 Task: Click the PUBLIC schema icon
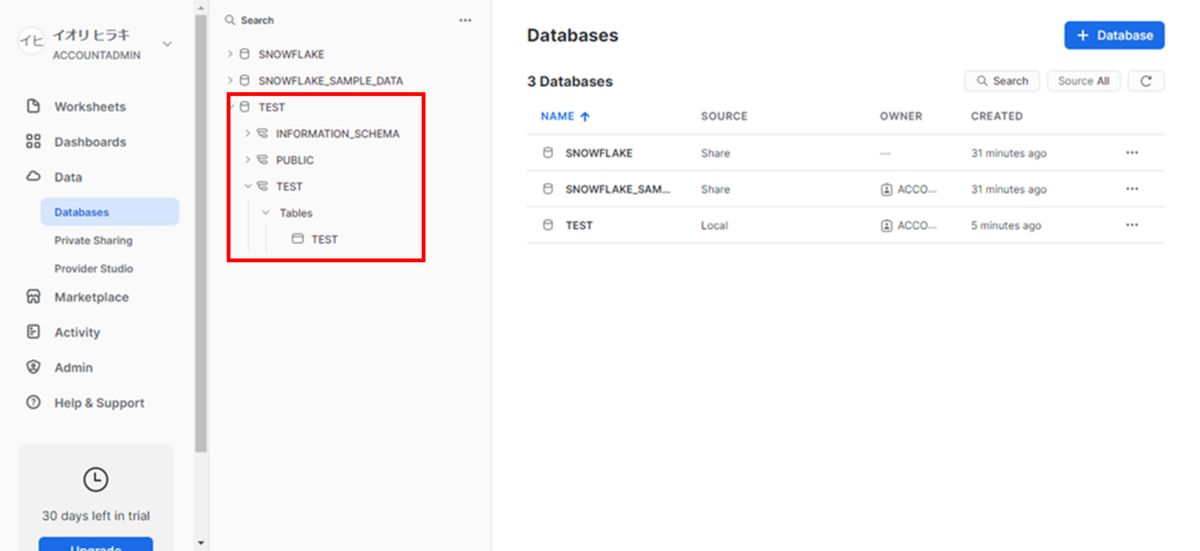click(x=263, y=160)
